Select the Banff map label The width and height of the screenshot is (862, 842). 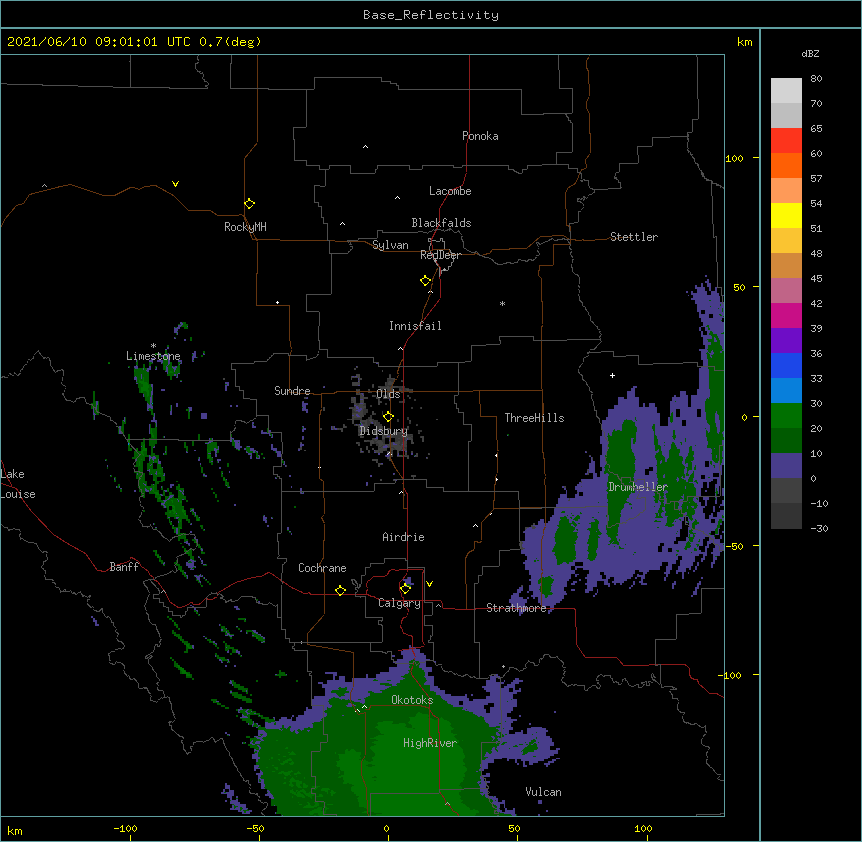[x=124, y=567]
